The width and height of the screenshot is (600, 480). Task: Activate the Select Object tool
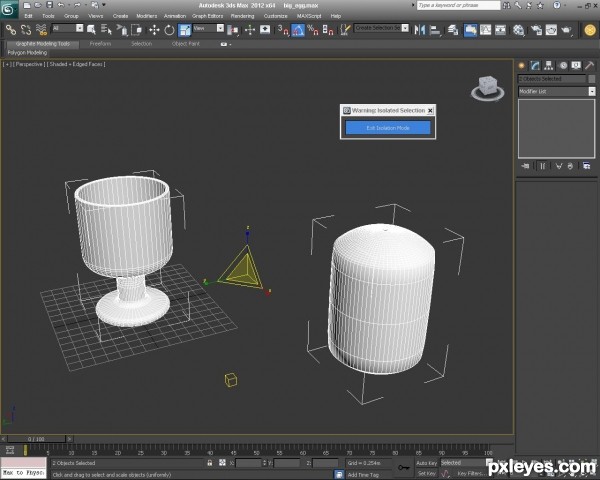click(x=91, y=29)
